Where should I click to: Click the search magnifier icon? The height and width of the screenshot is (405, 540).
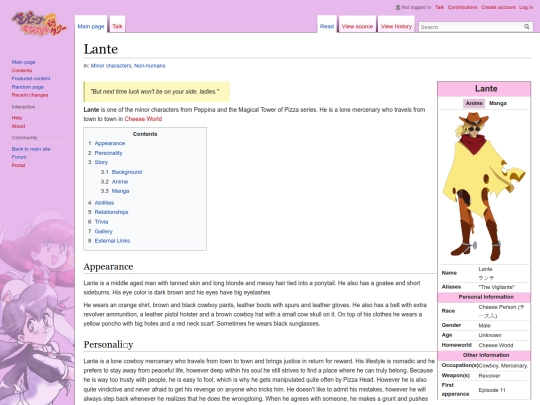click(x=527, y=27)
